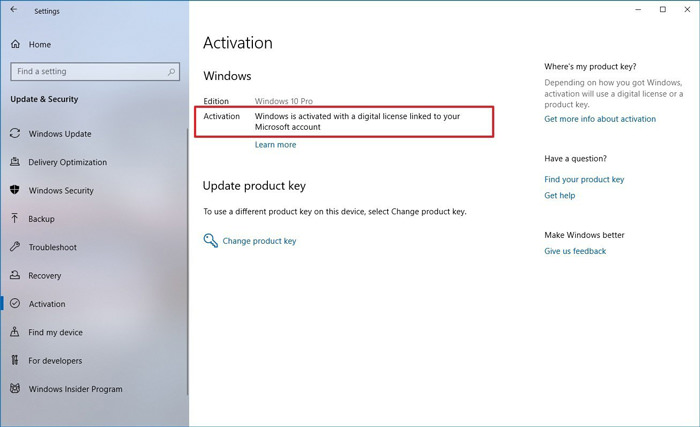The width and height of the screenshot is (700, 427).
Task: Click the Home icon in sidebar
Action: coord(16,44)
